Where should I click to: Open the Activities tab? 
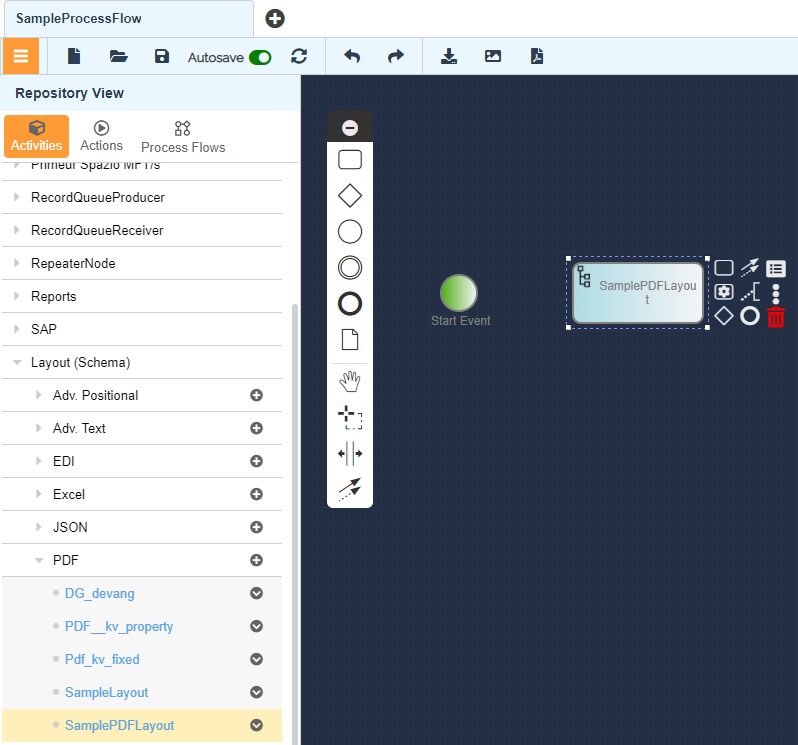[37, 136]
